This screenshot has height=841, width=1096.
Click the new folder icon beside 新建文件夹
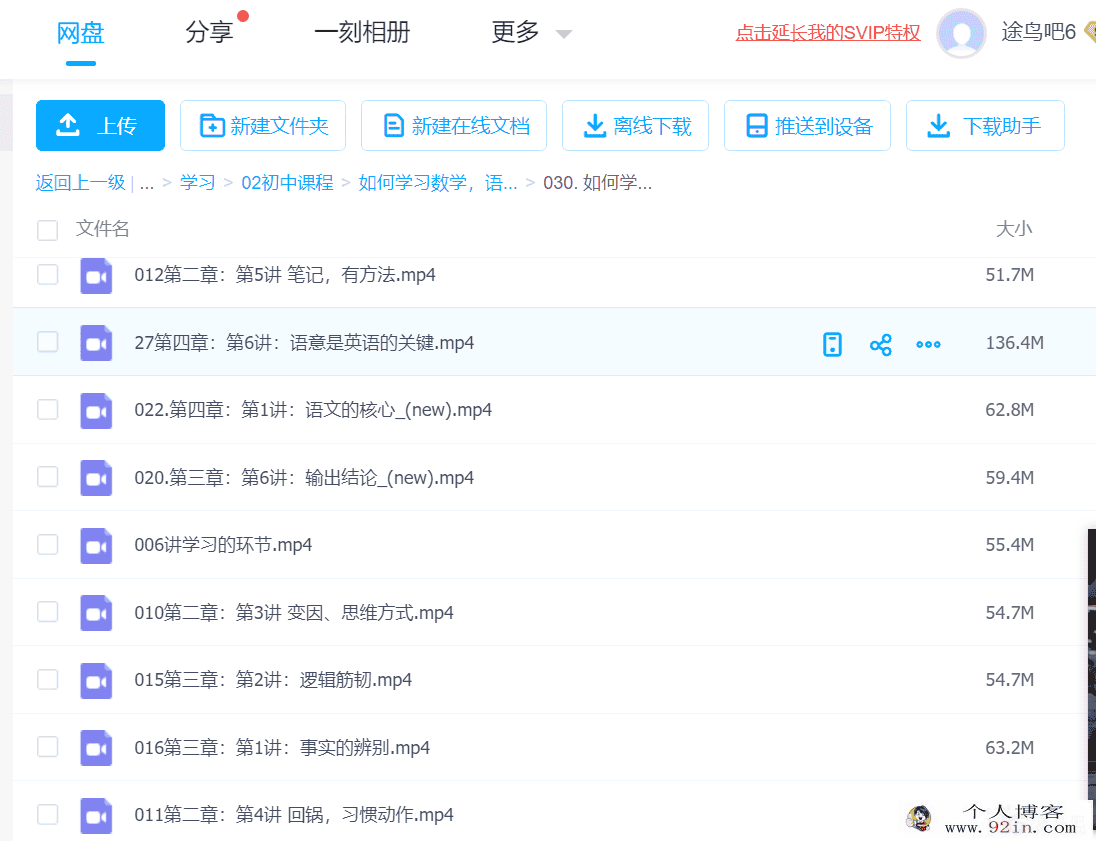click(212, 126)
